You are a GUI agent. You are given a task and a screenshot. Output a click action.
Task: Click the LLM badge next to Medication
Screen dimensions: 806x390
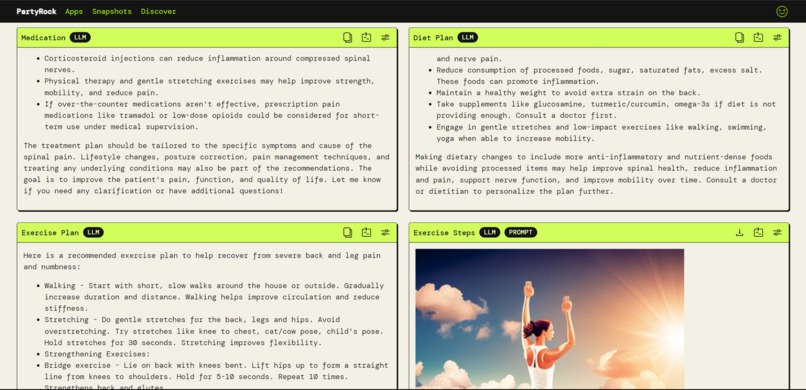[x=80, y=38]
